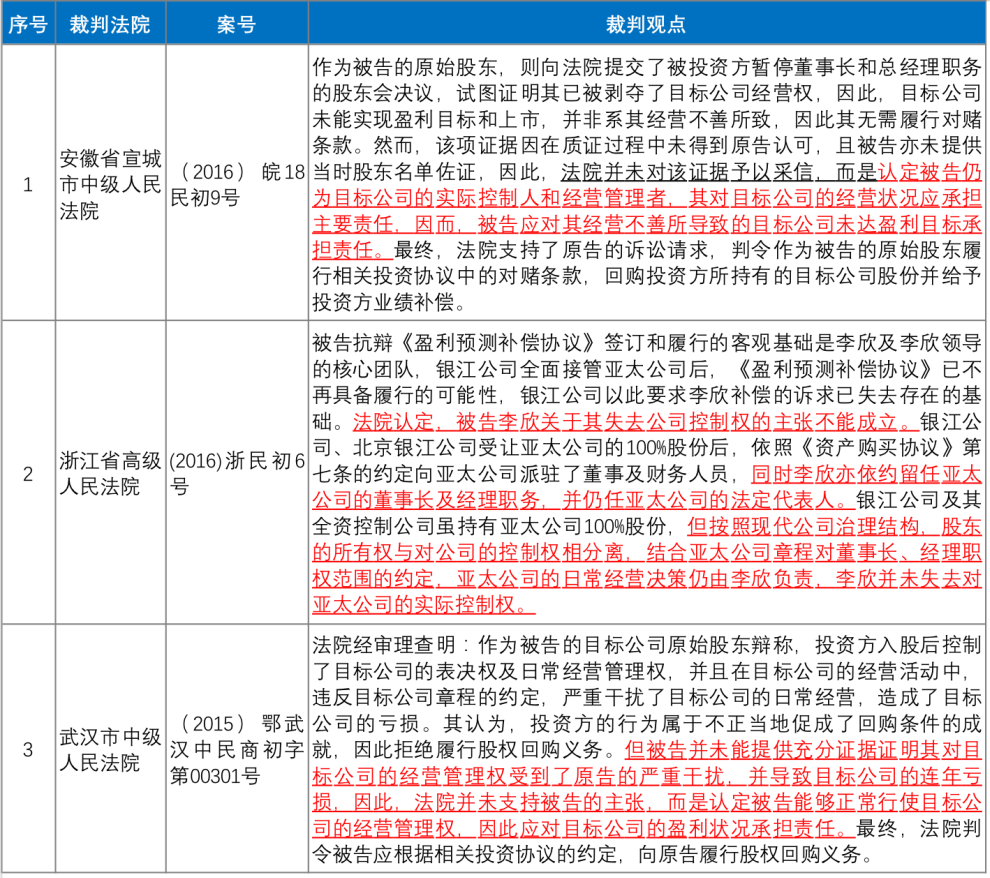Click the 裁判观点 column header

[646, 24]
